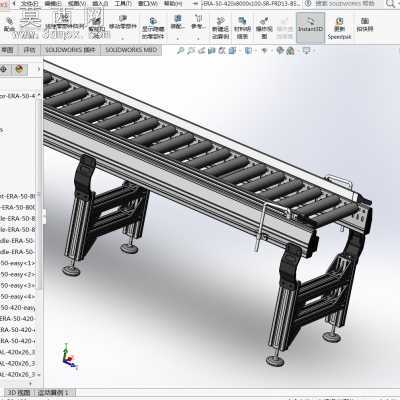The width and height of the screenshot is (400, 400).
Task: Click Zoom to Fit in view toolbar
Action: [181, 51]
